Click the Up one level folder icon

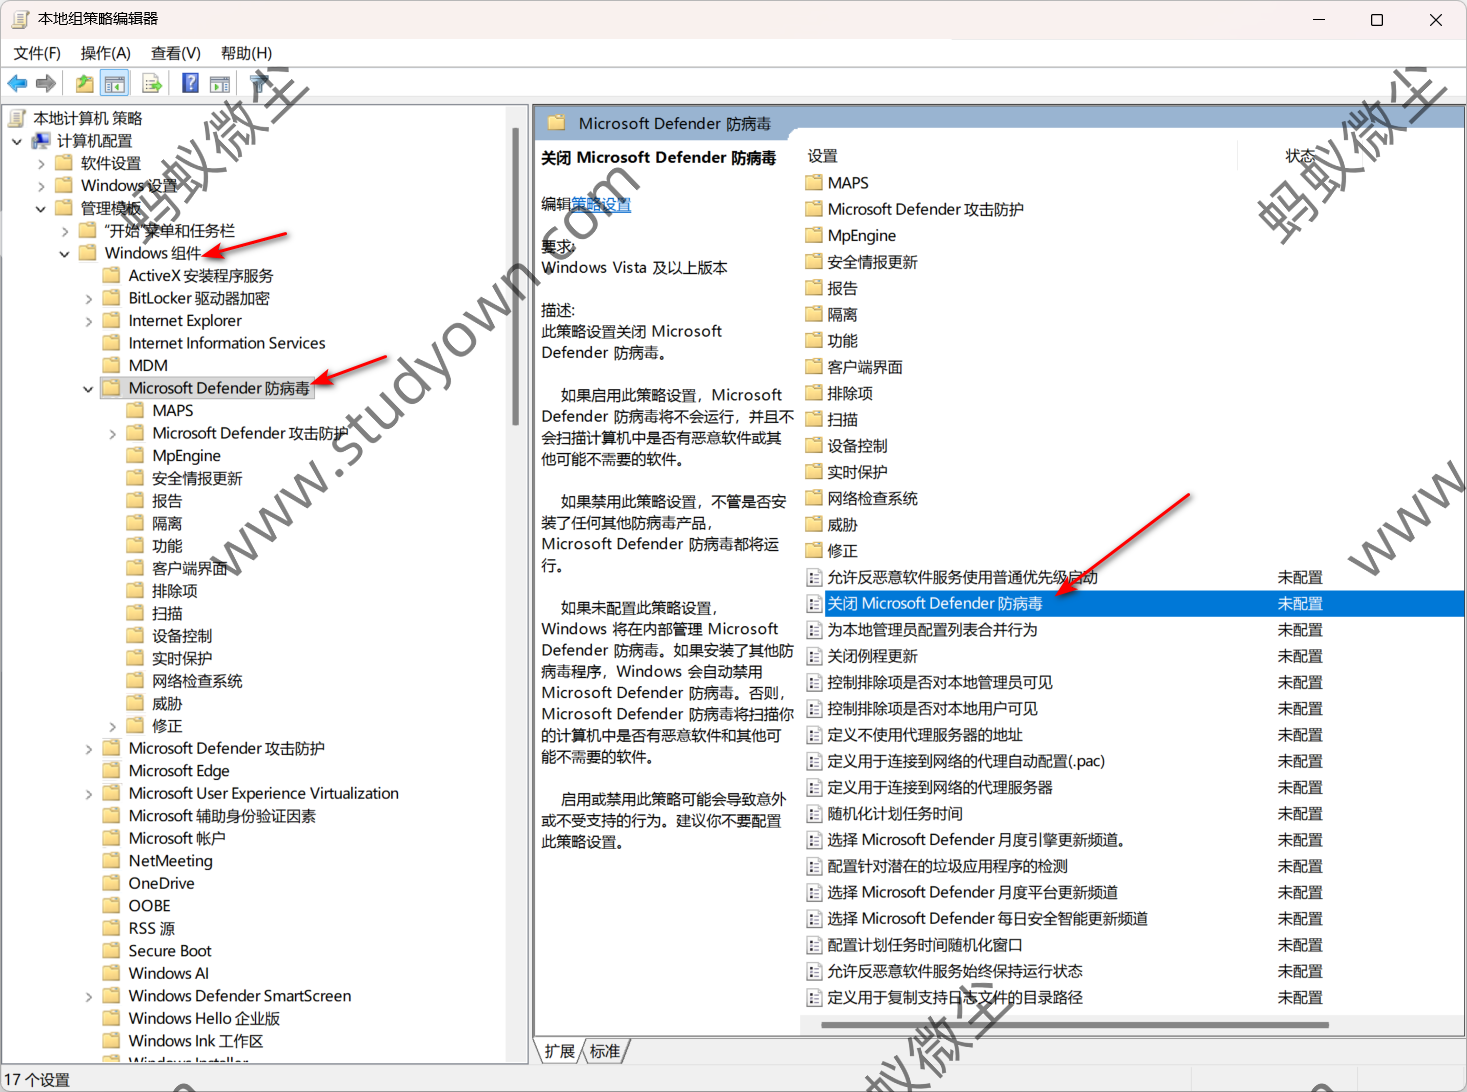(x=84, y=83)
